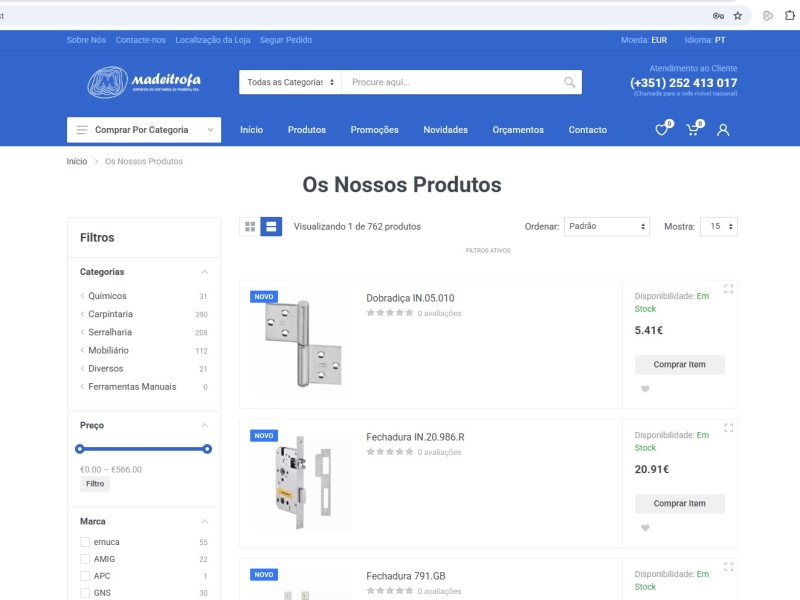Screen dimensions: 800x600
Task: Open quick view for Fechadura 791.GB
Action: (x=729, y=566)
